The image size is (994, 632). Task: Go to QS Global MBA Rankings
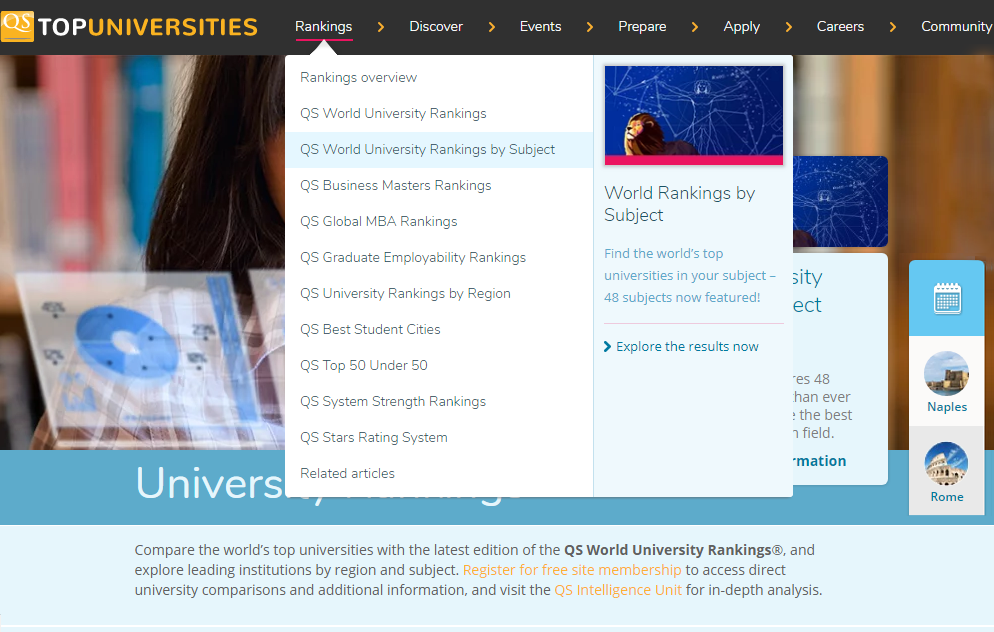439,221
